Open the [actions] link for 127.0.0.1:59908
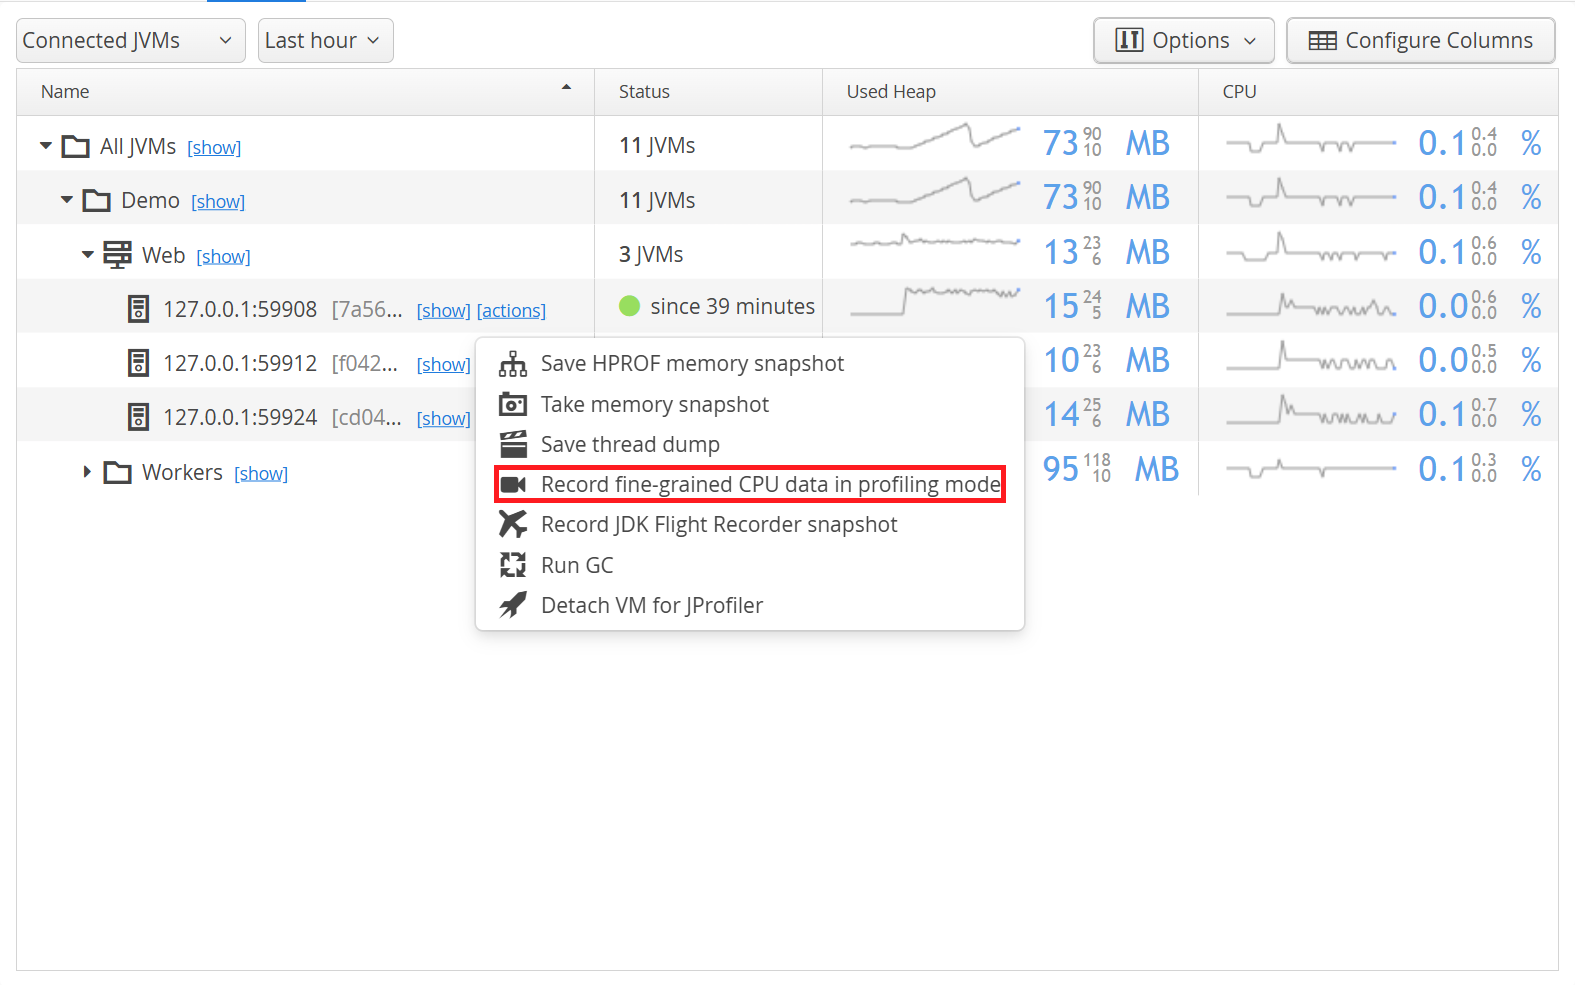This screenshot has height=985, width=1575. [512, 311]
